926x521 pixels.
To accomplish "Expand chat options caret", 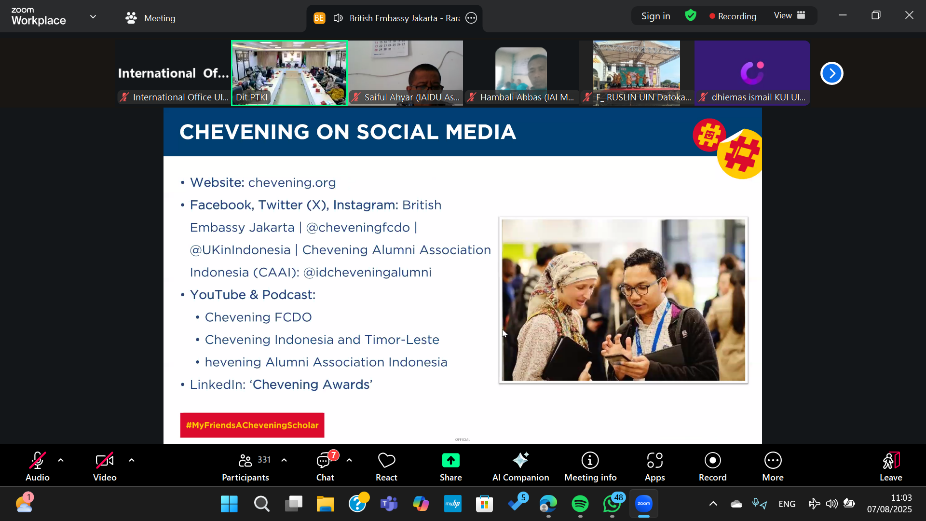I will point(349,460).
